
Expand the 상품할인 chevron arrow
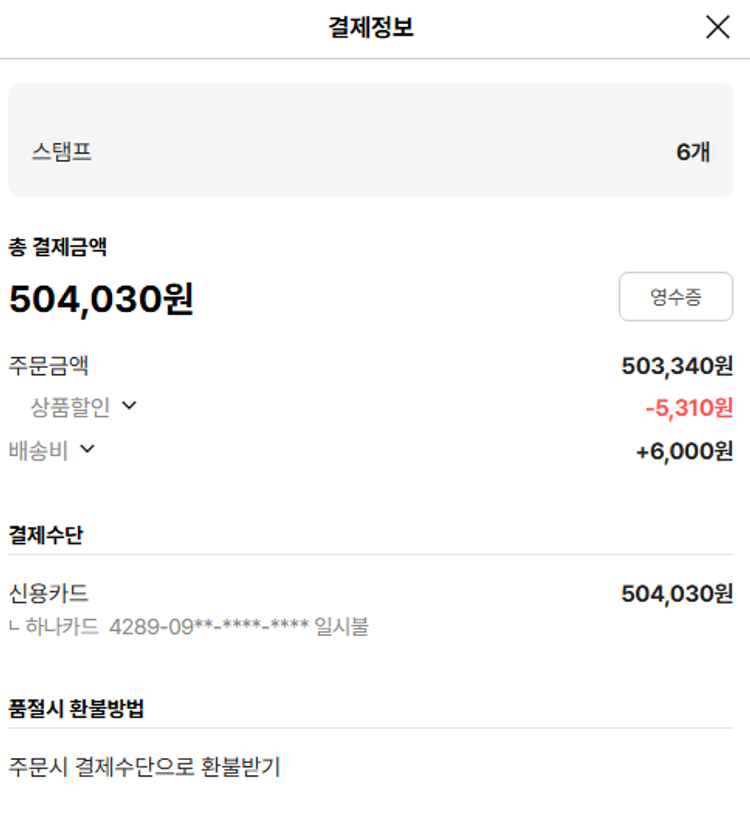click(x=129, y=406)
